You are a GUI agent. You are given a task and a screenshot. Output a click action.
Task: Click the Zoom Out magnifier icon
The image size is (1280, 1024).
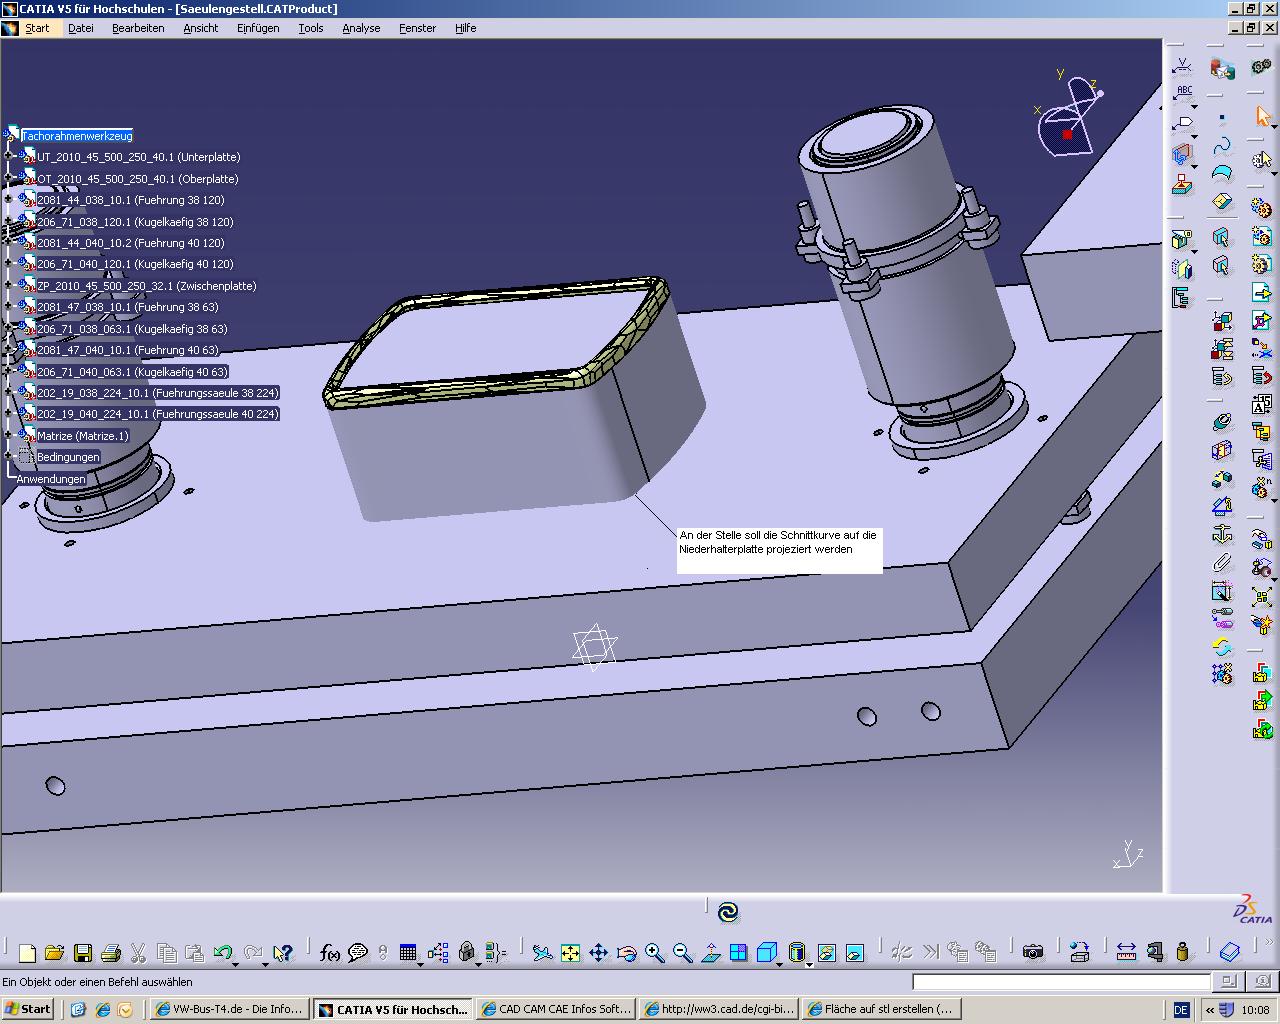[x=682, y=953]
